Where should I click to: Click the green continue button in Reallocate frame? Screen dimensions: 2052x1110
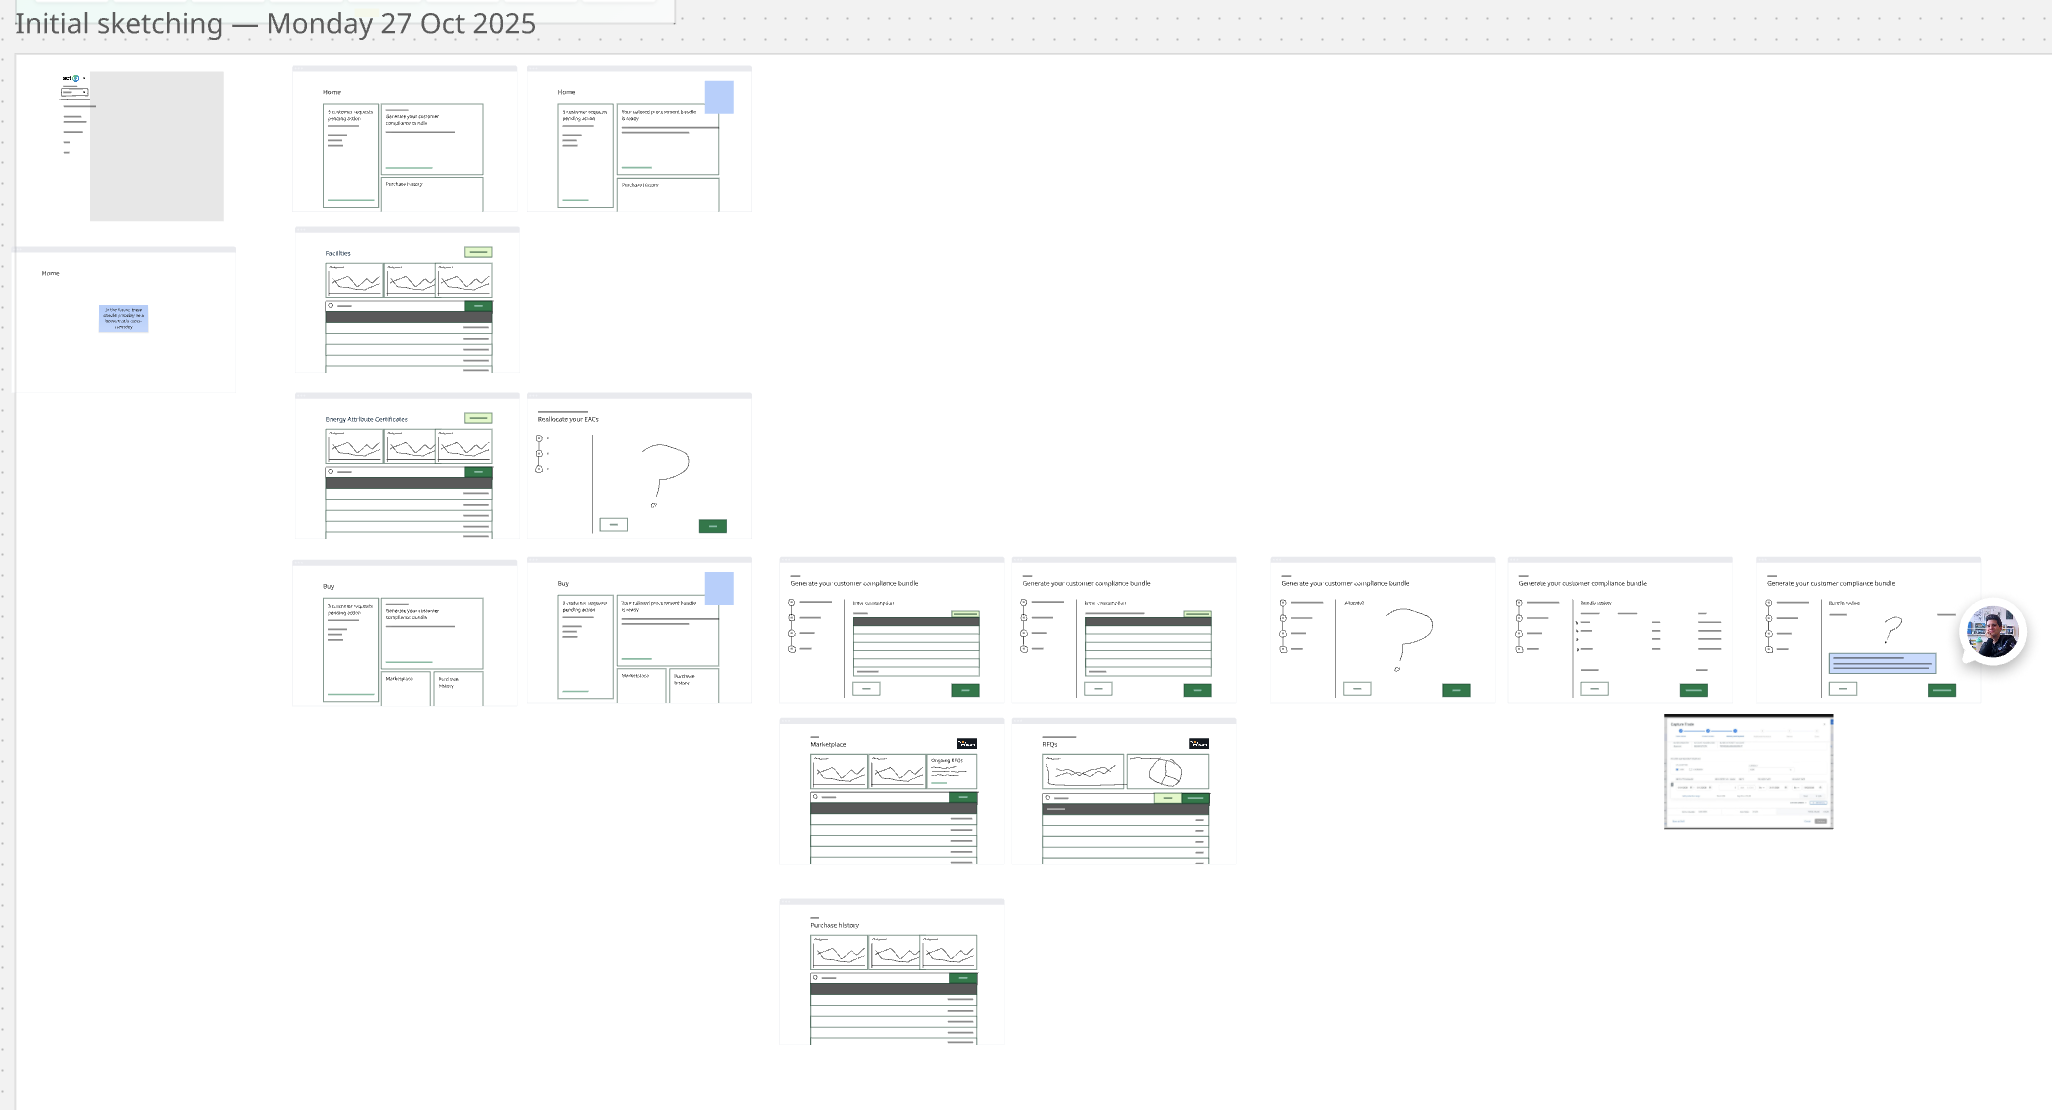point(712,526)
